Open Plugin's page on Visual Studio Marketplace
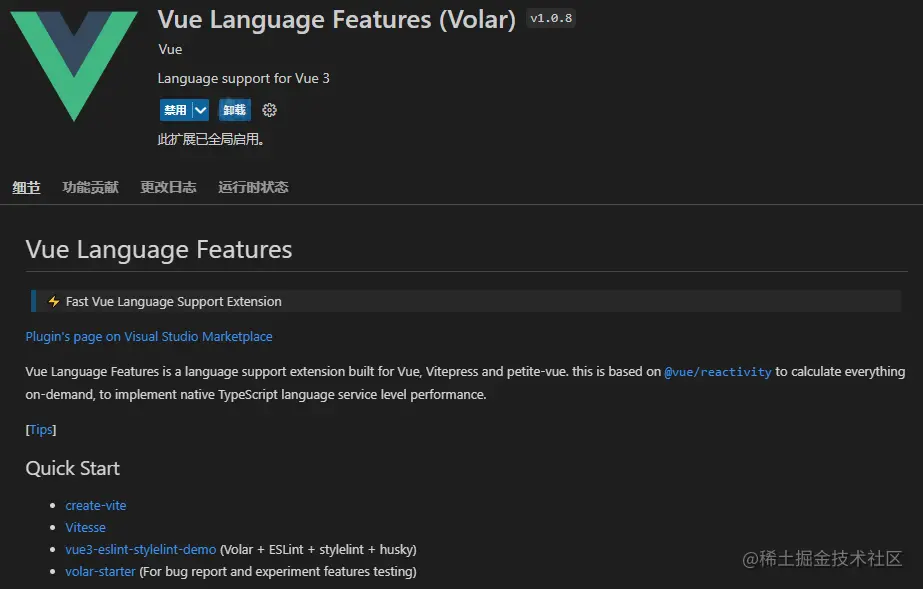 (x=149, y=337)
